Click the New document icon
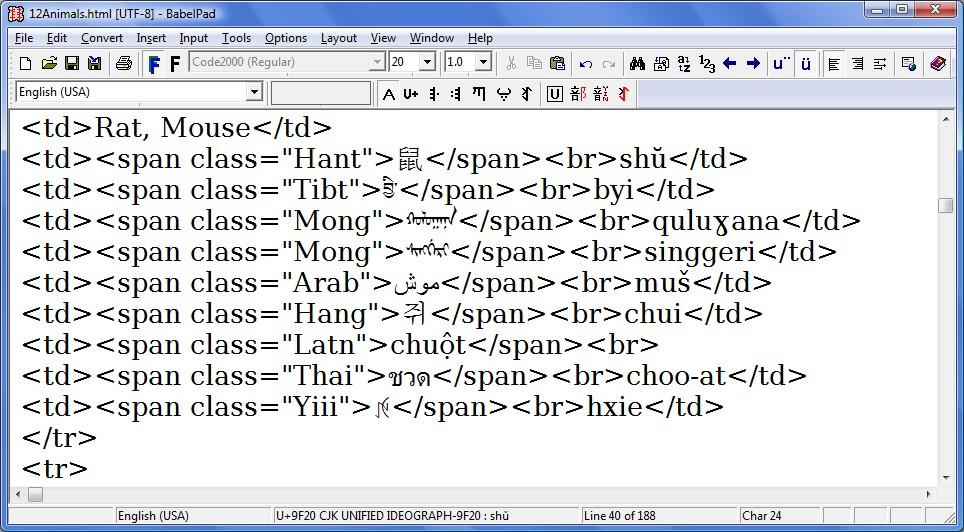The height and width of the screenshot is (532, 964). pyautogui.click(x=25, y=63)
